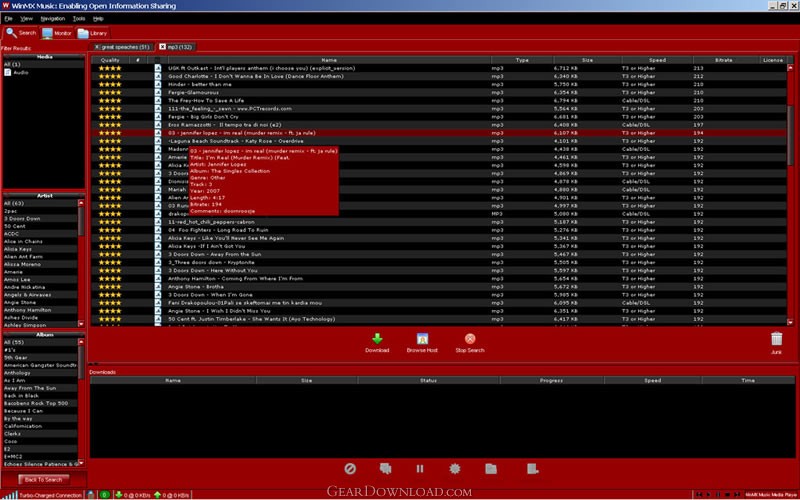Open the Tools menu
The height and width of the screenshot is (500, 800).
(79, 19)
